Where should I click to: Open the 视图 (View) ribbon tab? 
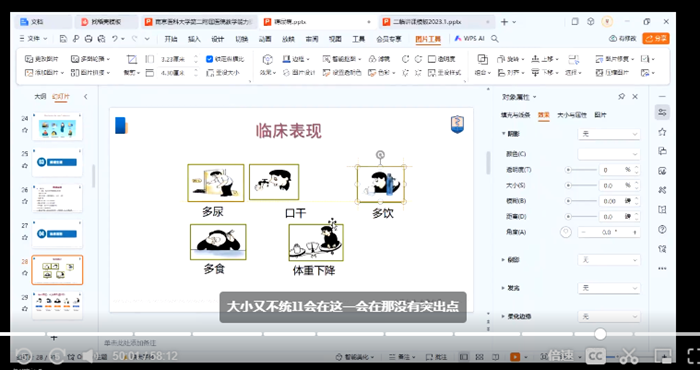(335, 39)
